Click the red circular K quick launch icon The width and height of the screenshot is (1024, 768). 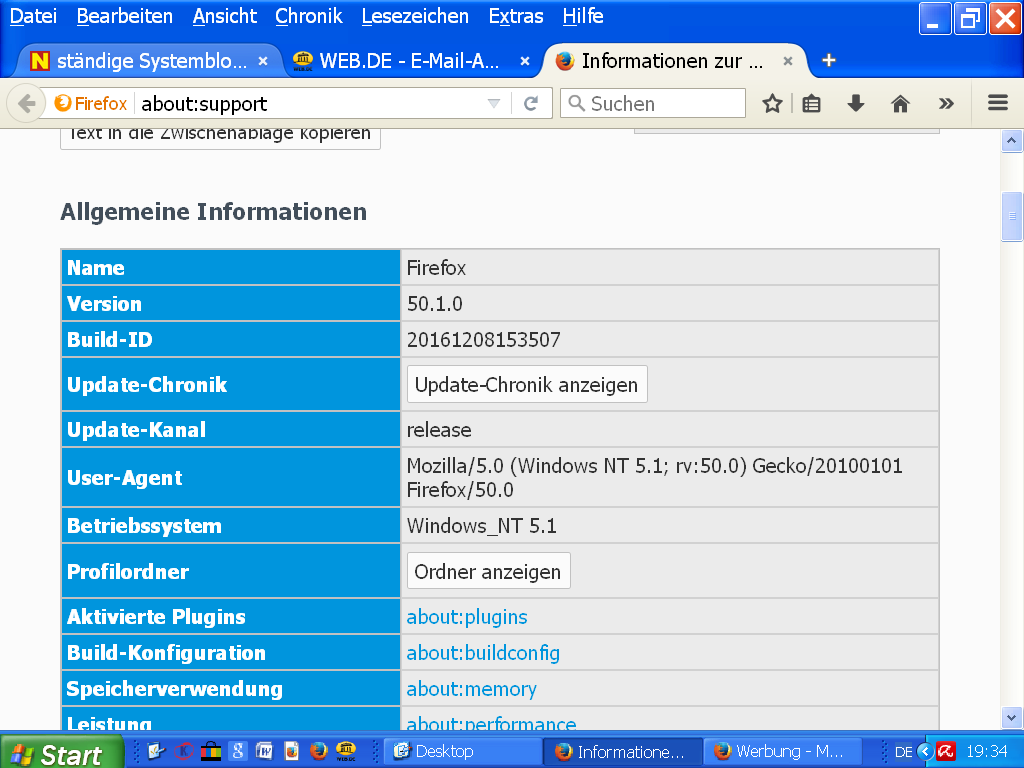184,751
